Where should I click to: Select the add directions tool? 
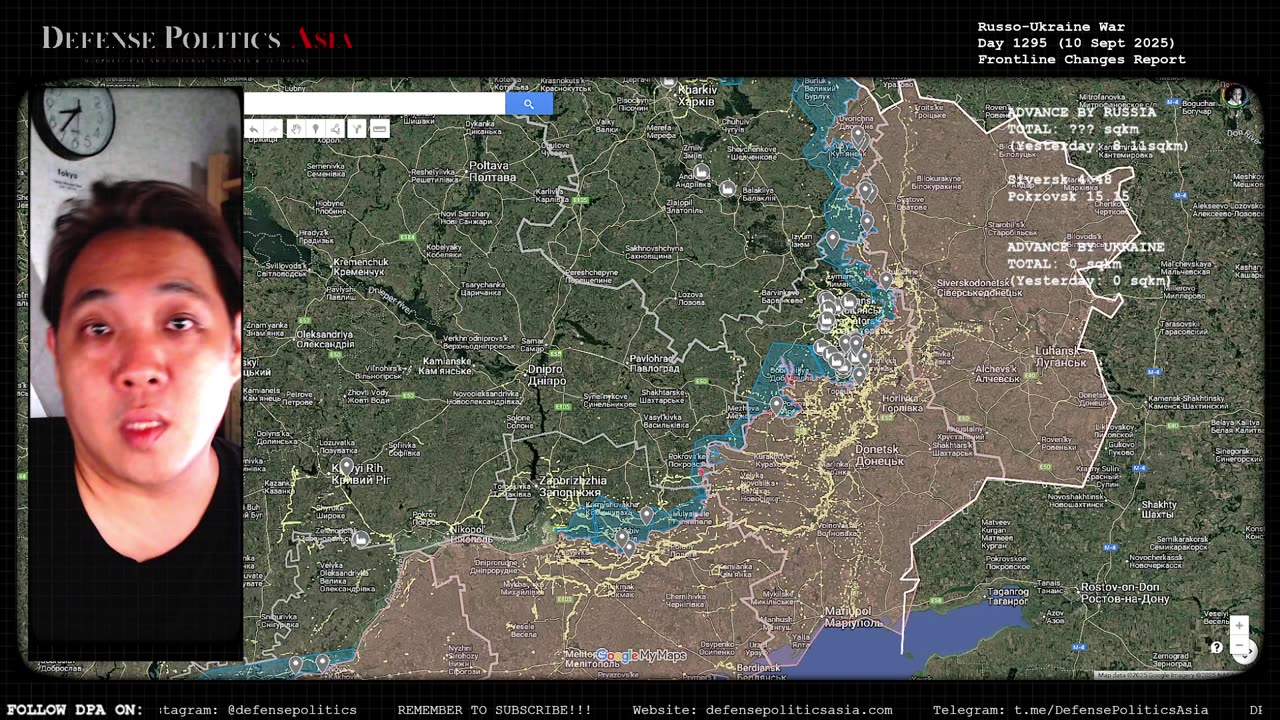356,129
